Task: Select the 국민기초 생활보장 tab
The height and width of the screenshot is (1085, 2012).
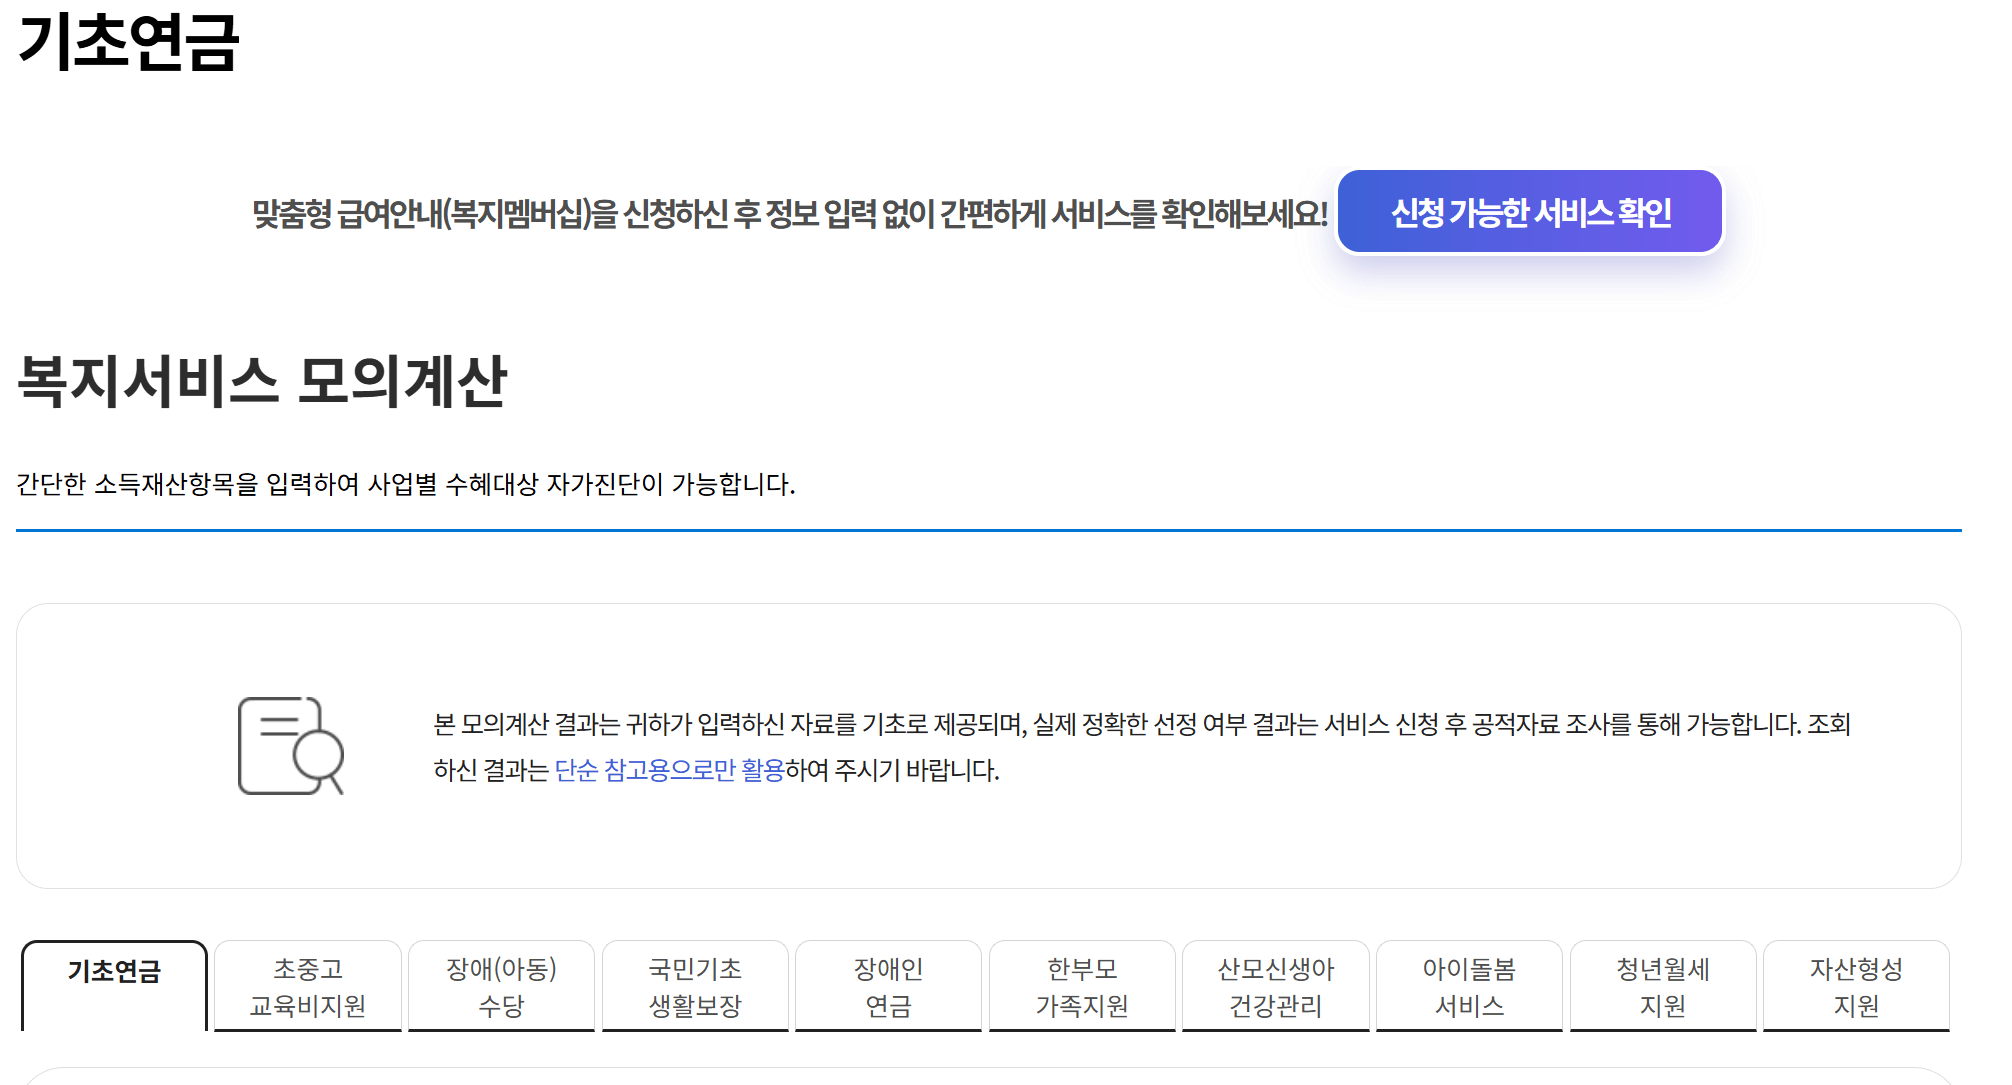Action: click(x=694, y=985)
